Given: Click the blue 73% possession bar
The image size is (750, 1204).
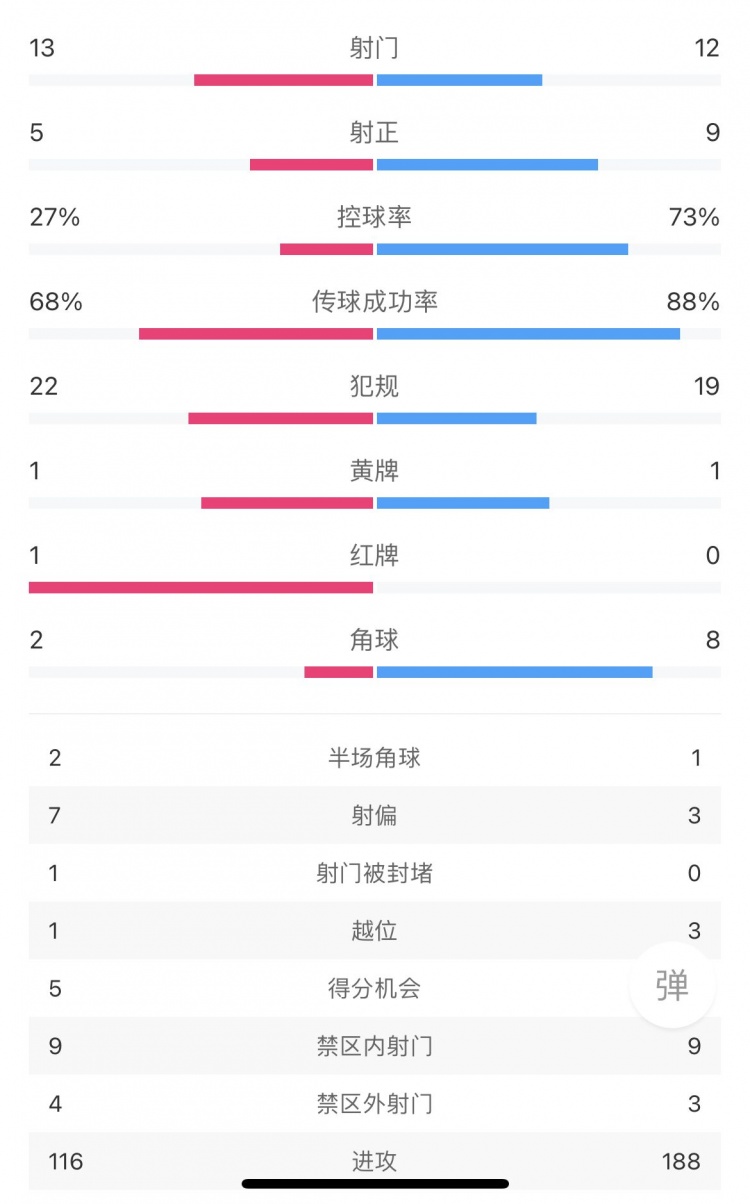Looking at the screenshot, I should tap(502, 249).
